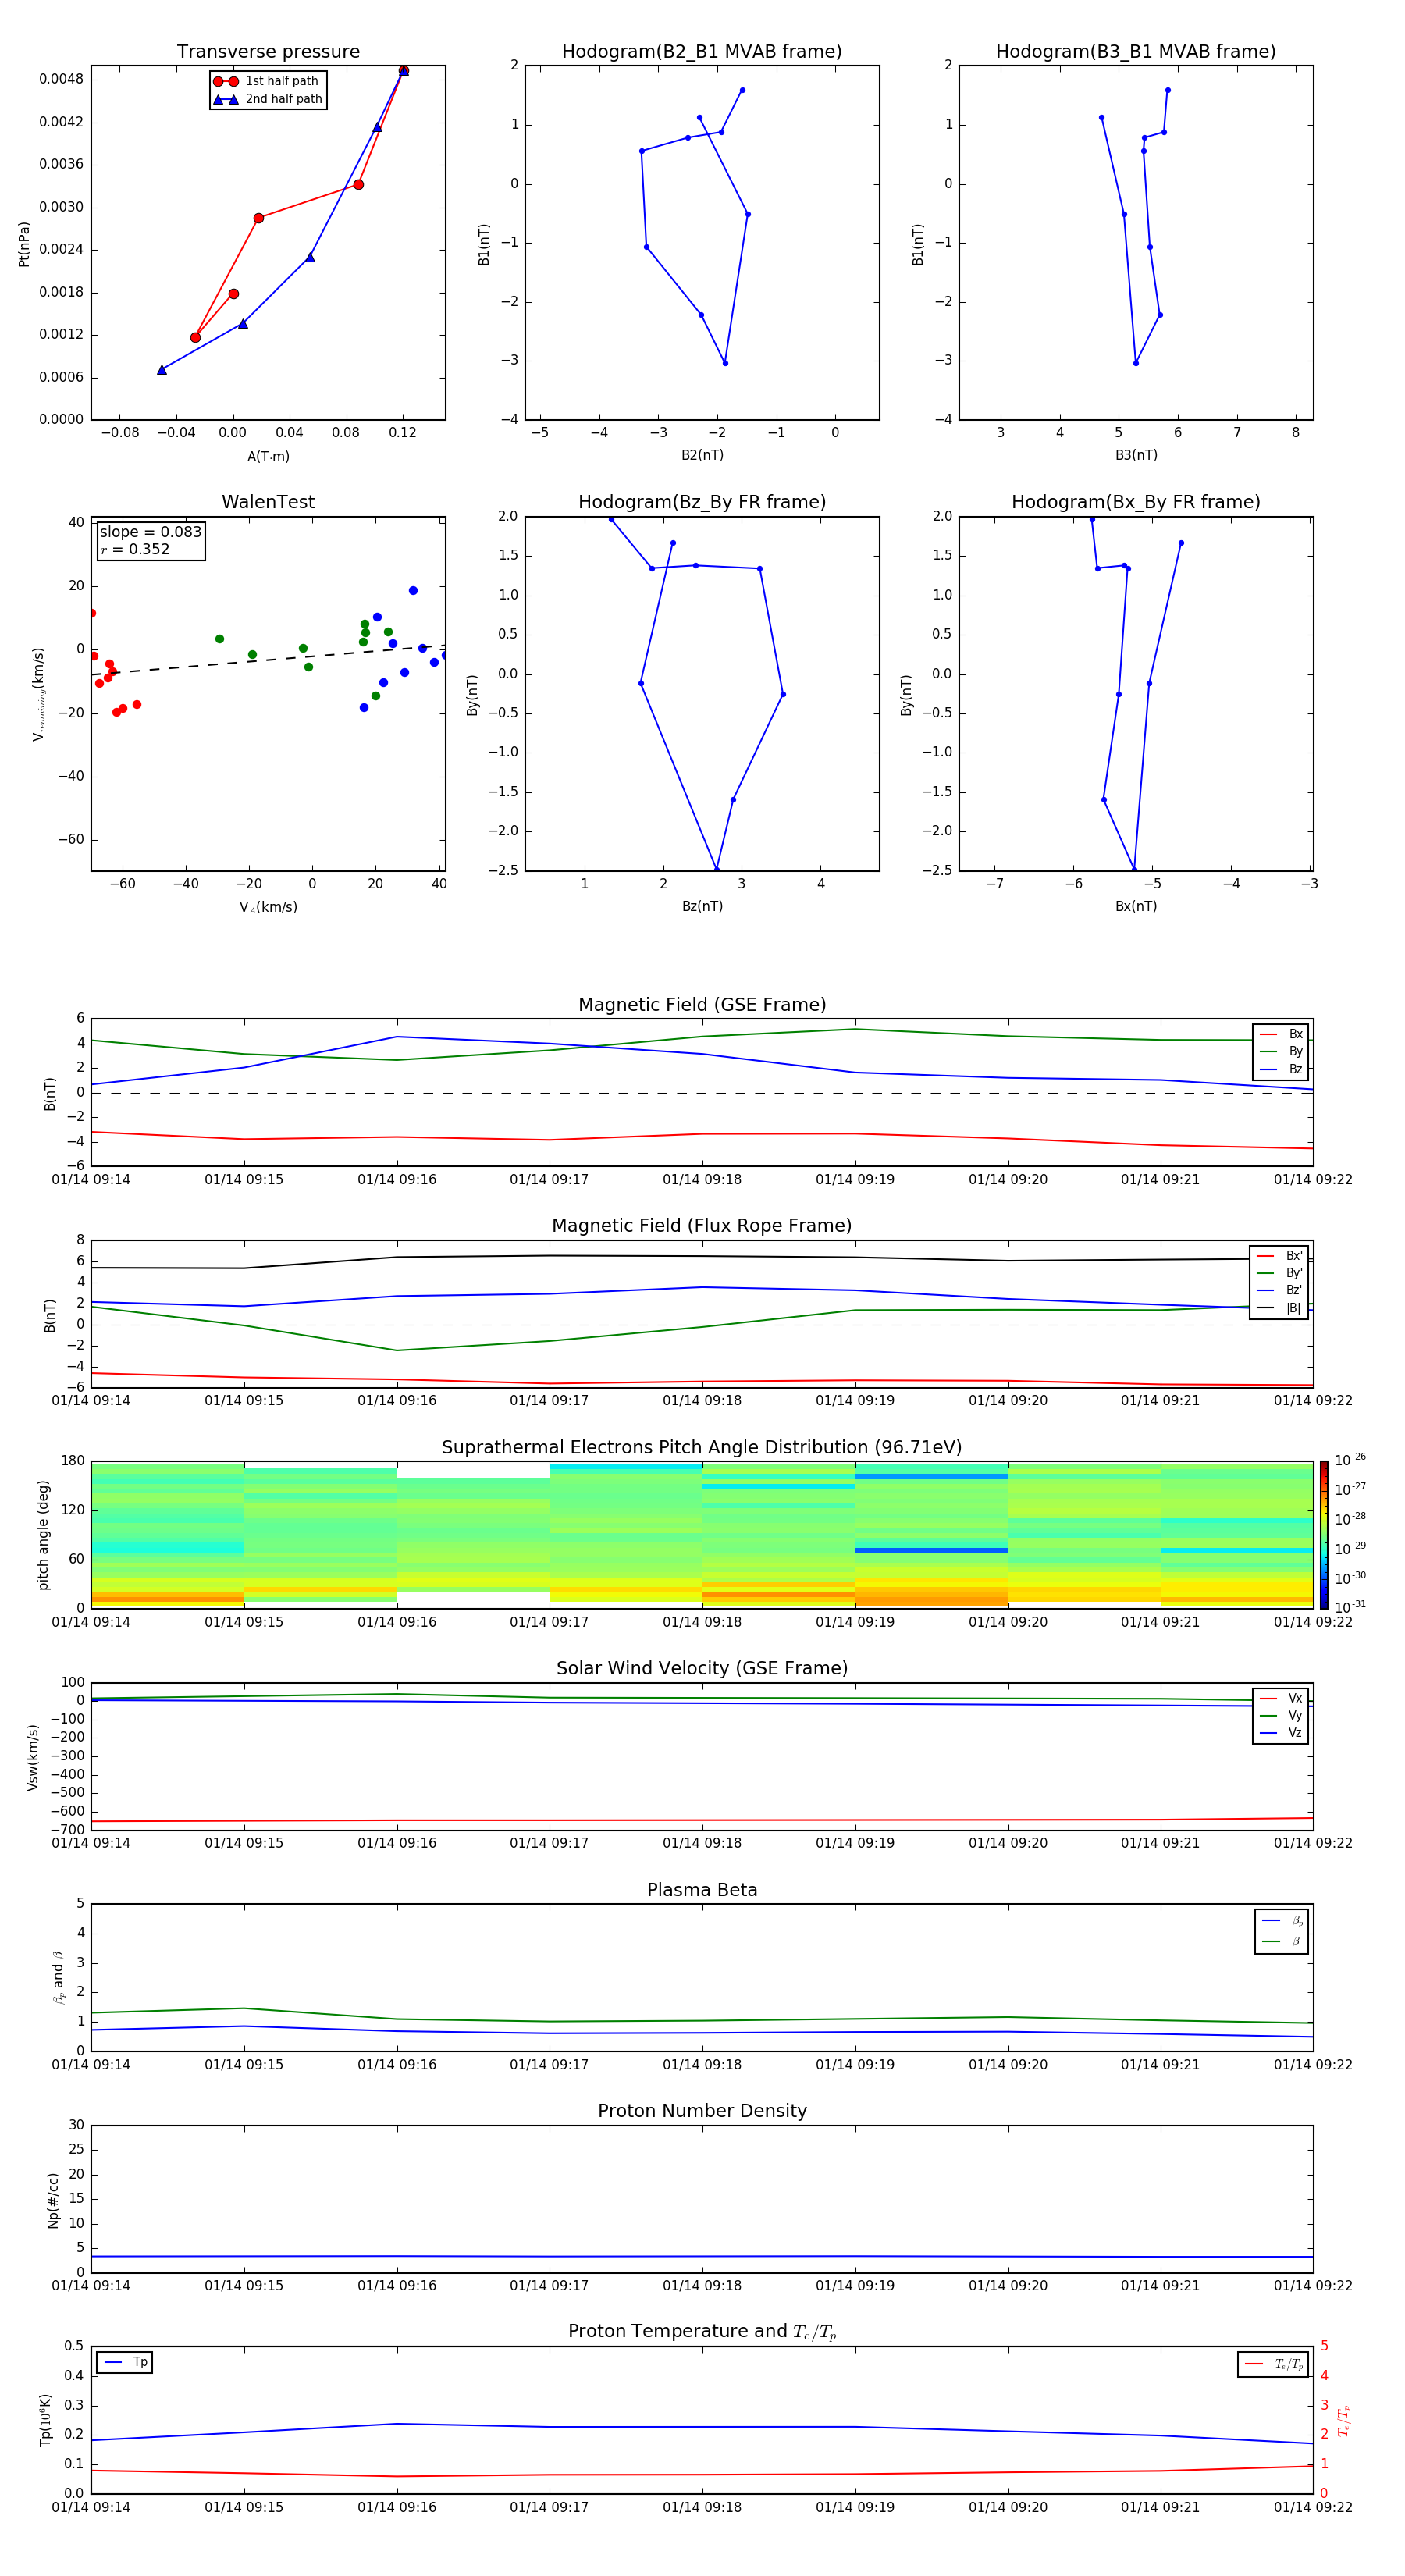This screenshot has height=2576, width=1405.
Task: Click the 'Tp(10^6K)' y-axis label
Action: click(45, 2420)
